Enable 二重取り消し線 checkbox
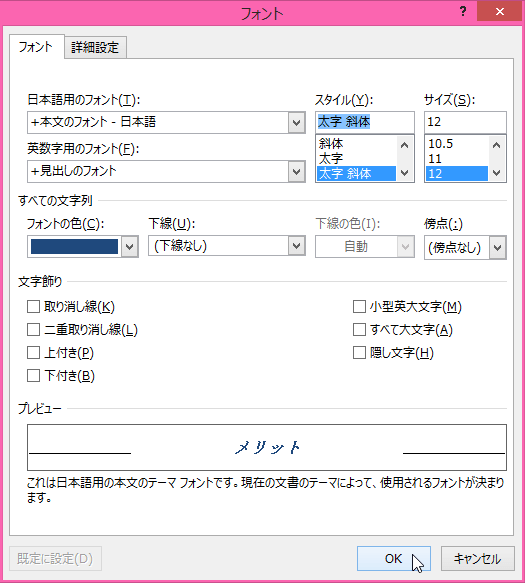This screenshot has height=583, width=525. tap(33, 329)
